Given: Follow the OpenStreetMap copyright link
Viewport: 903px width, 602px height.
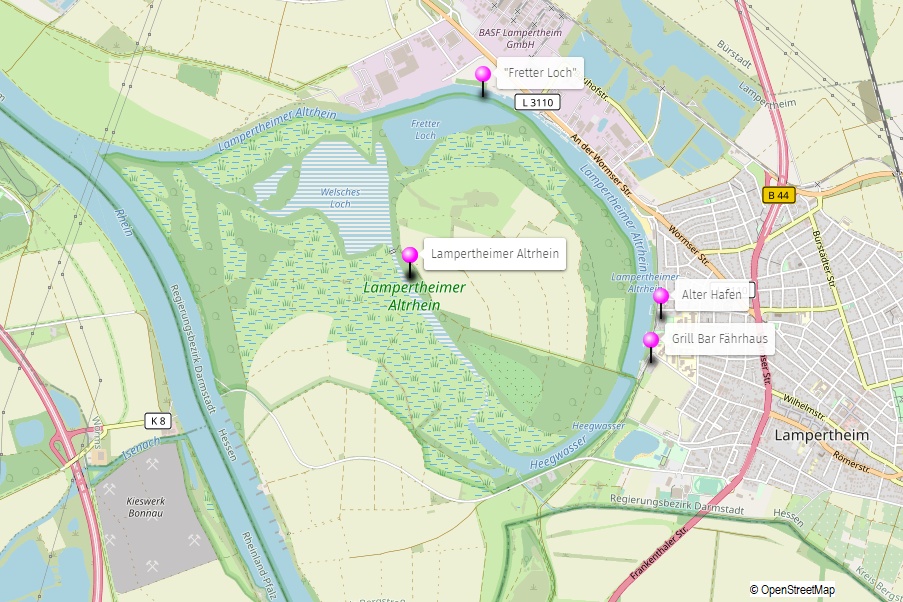Looking at the screenshot, I should click(797, 590).
